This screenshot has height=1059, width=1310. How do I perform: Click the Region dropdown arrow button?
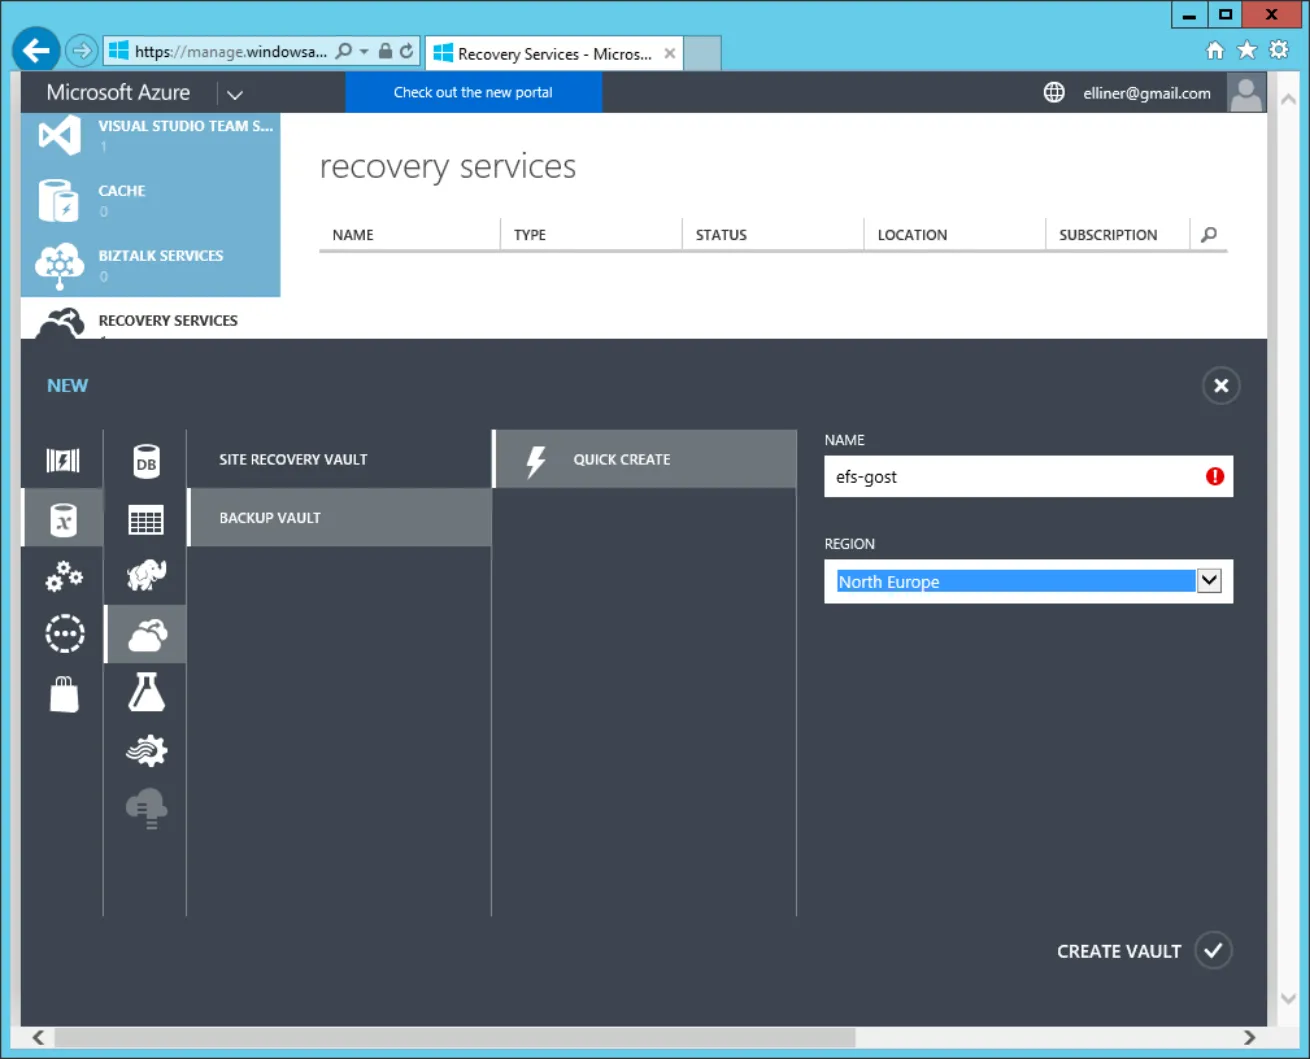coord(1209,581)
